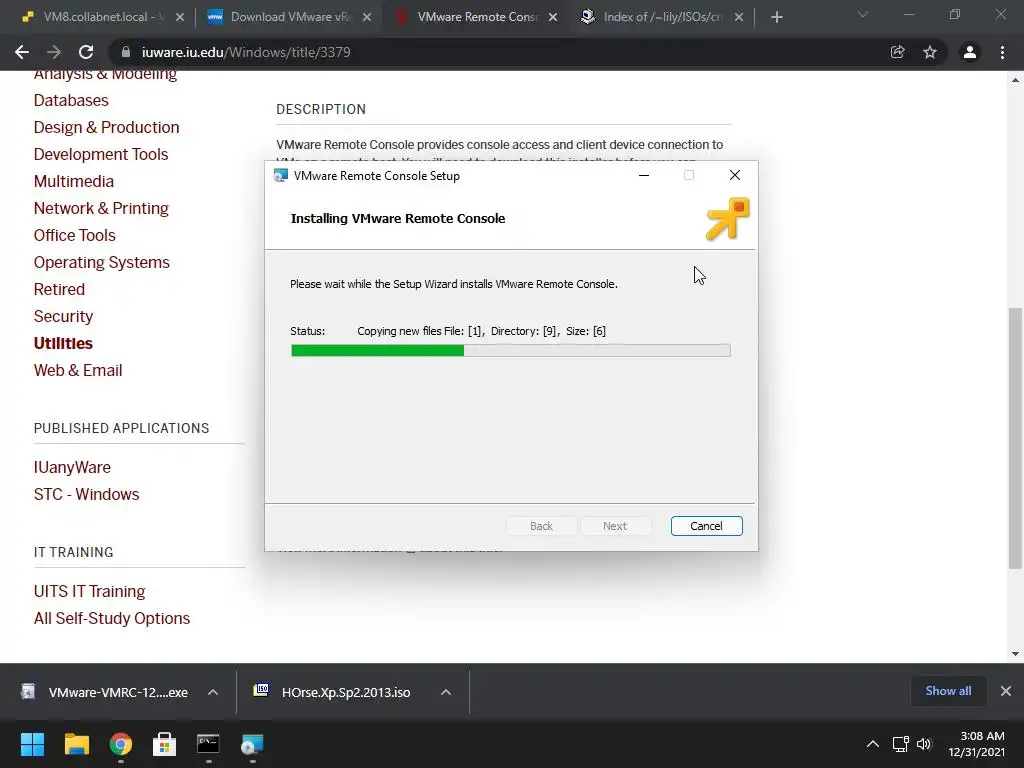
Task: Open network settings tray icon
Action: tap(901, 744)
